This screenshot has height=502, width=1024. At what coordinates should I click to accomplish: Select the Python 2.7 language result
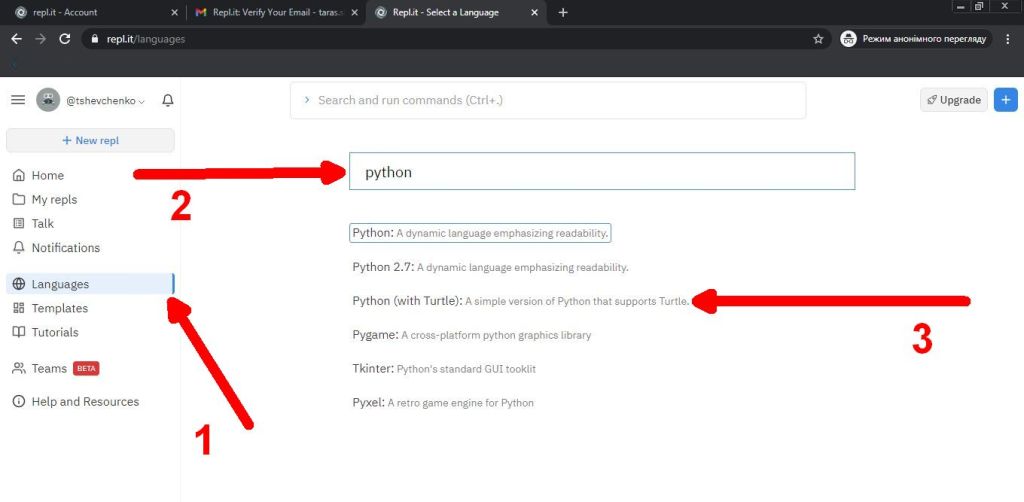click(x=490, y=267)
